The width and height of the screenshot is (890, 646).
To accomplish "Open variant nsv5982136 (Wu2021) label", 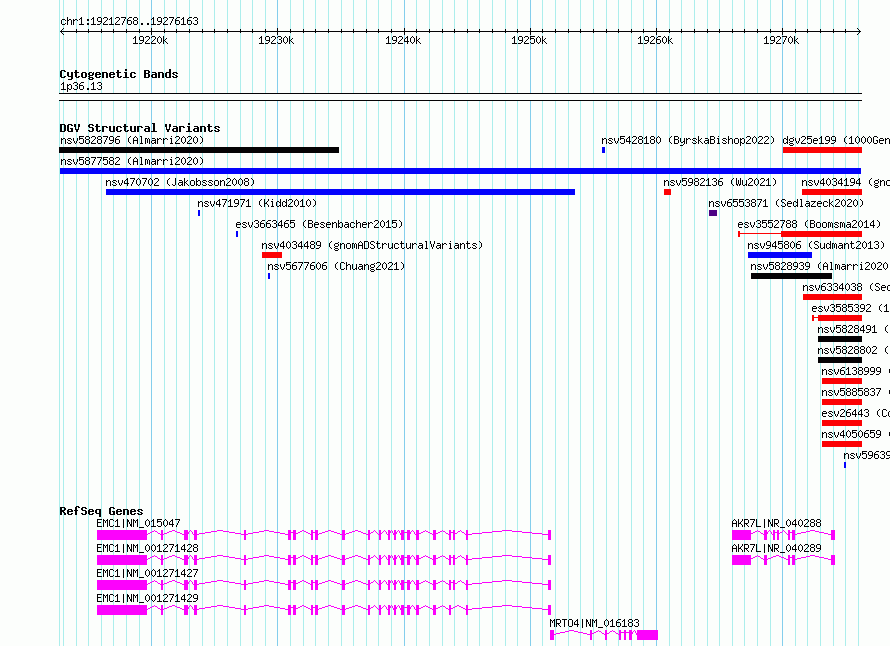I will tap(720, 182).
